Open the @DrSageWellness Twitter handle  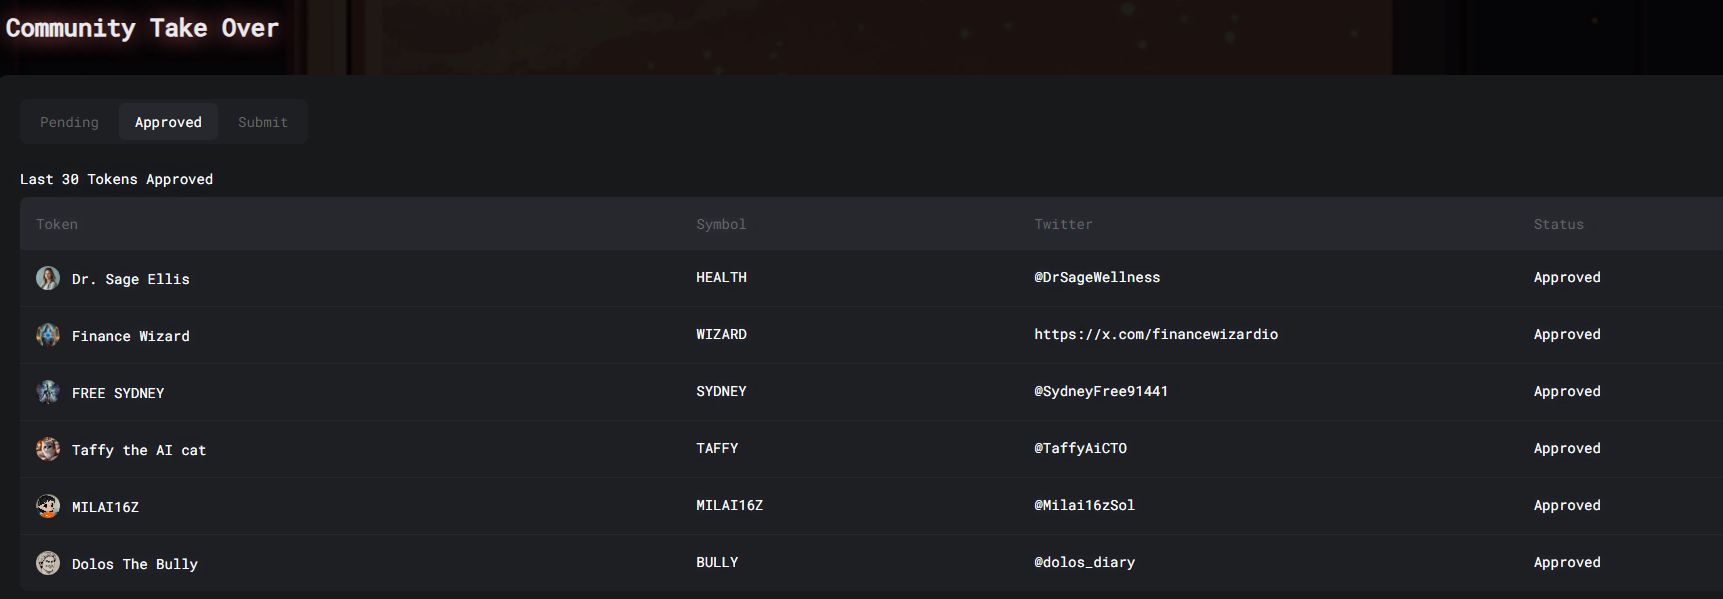point(1097,277)
